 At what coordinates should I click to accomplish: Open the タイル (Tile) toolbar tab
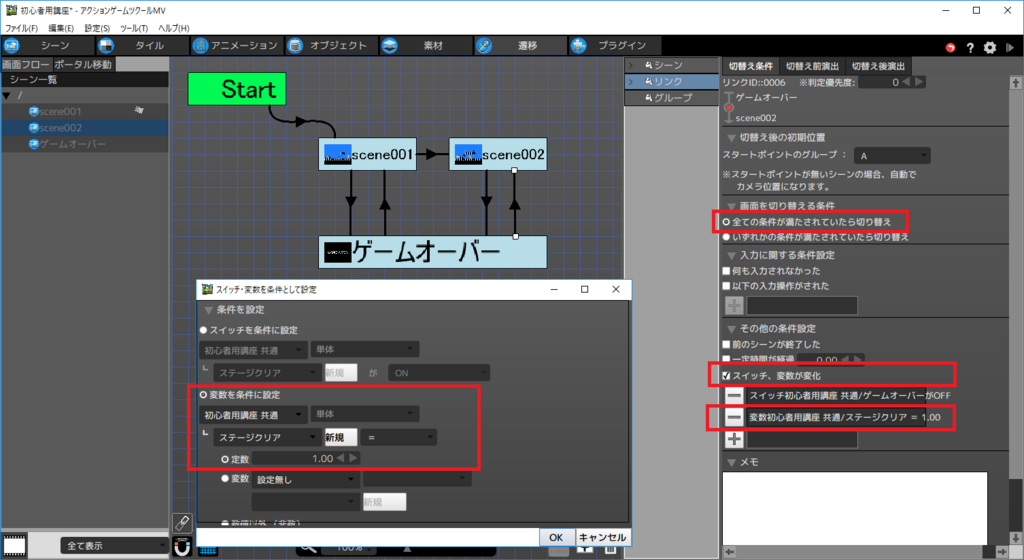tap(142, 46)
